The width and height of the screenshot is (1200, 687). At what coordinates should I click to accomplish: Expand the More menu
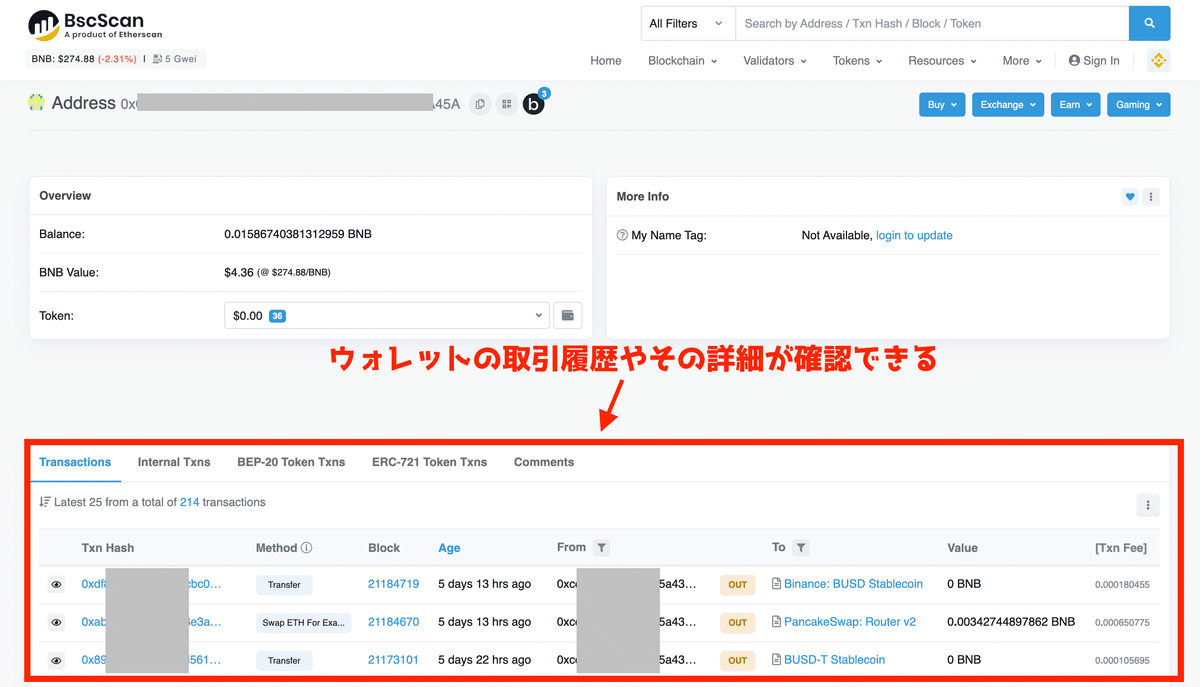[1022, 61]
